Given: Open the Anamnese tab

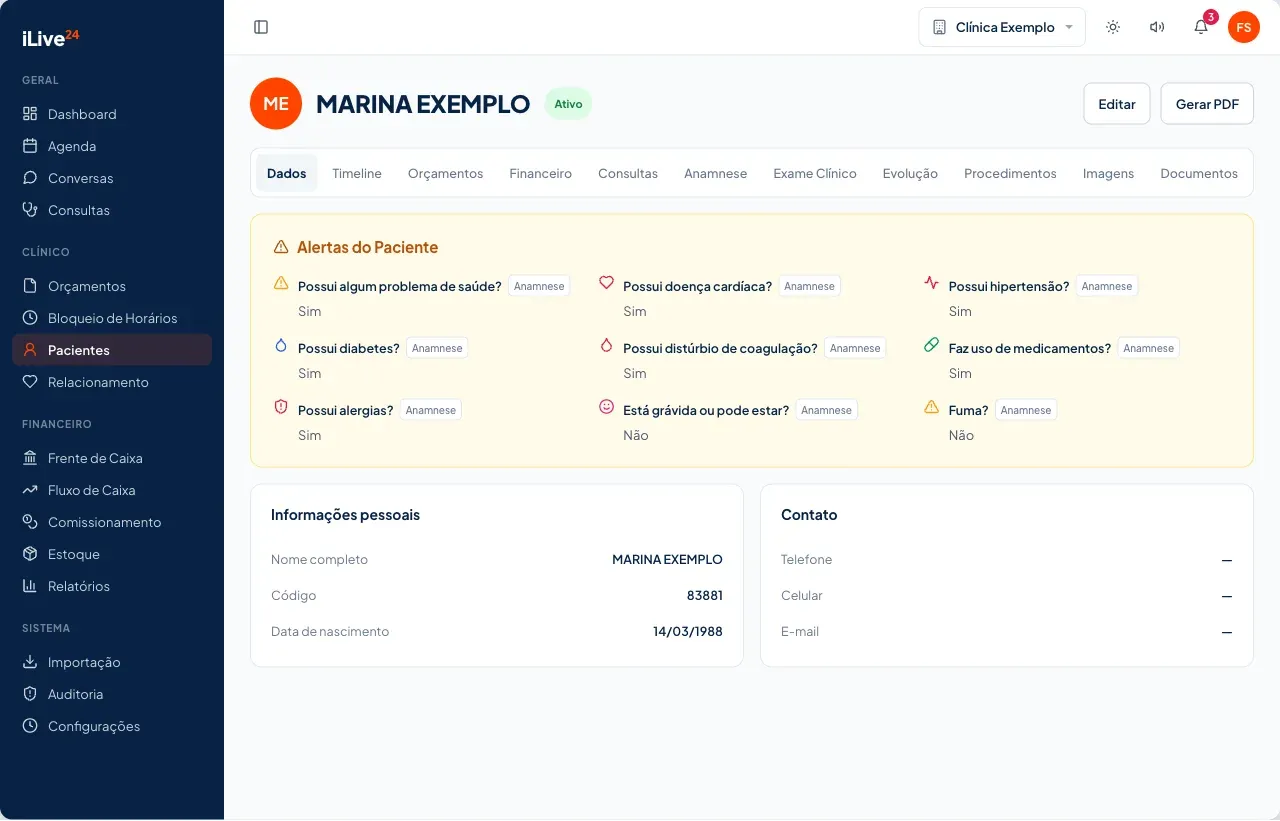Looking at the screenshot, I should coord(715,173).
